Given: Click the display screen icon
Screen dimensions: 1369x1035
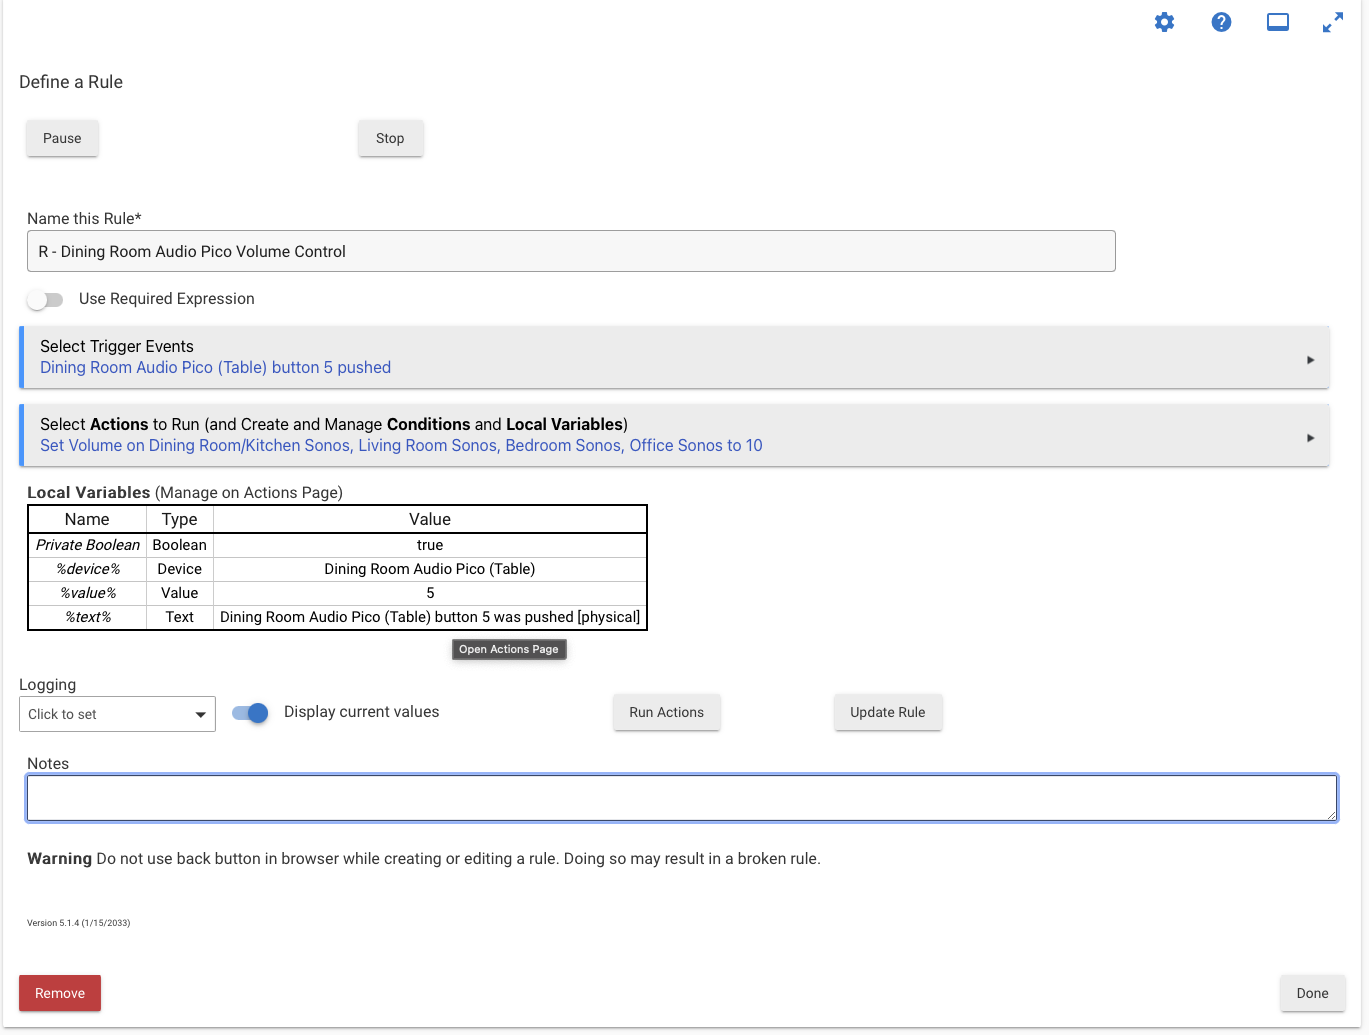Looking at the screenshot, I should (1278, 22).
